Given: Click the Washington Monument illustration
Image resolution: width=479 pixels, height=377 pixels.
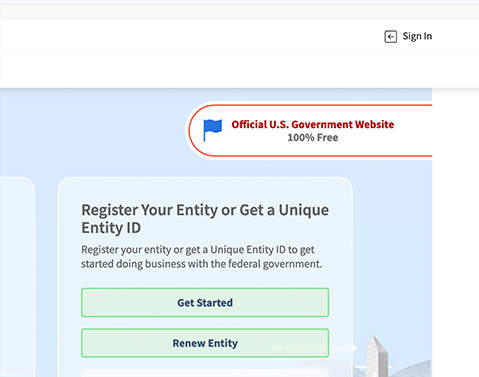Looking at the screenshot, I should (x=377, y=356).
